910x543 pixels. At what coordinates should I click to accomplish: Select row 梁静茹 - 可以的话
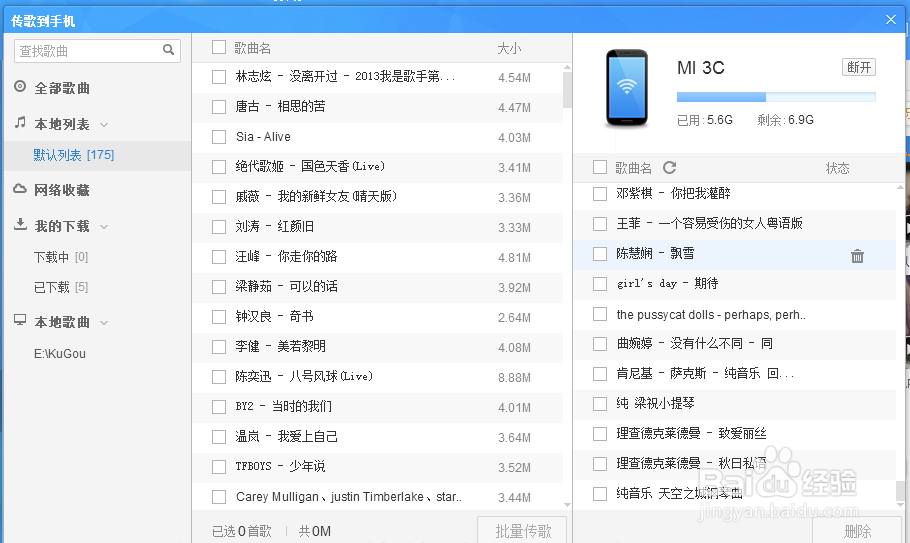coord(378,287)
